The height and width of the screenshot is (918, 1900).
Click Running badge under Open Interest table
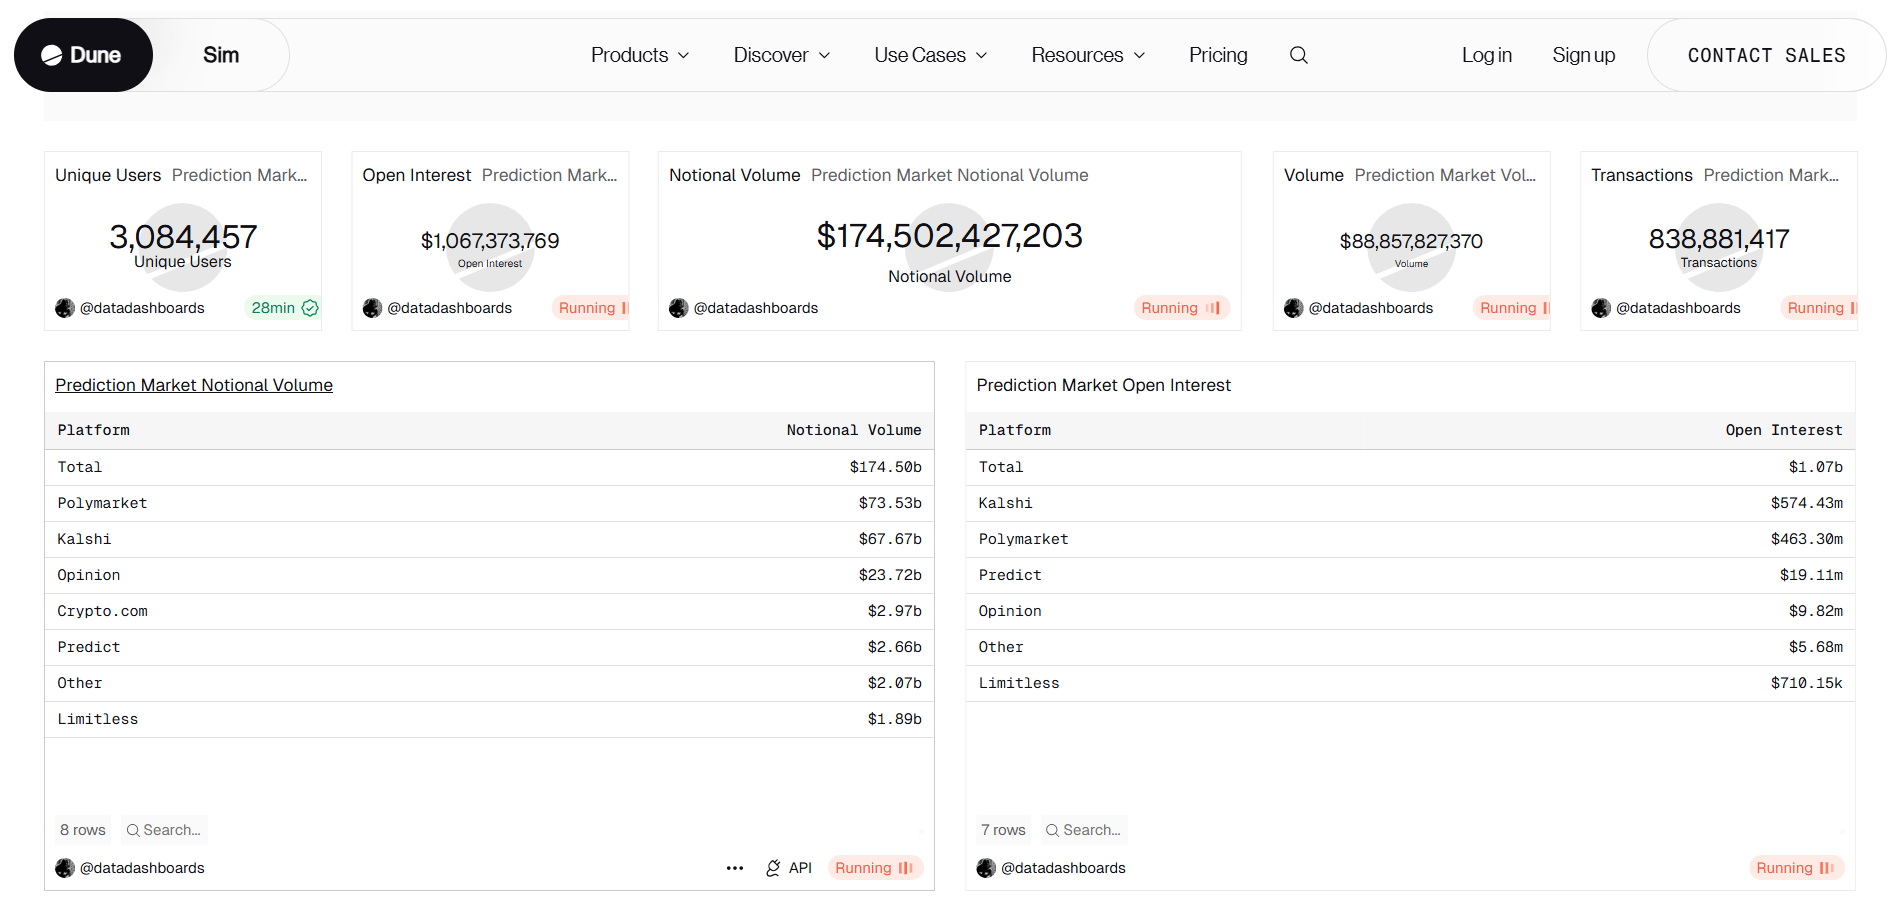point(1796,868)
